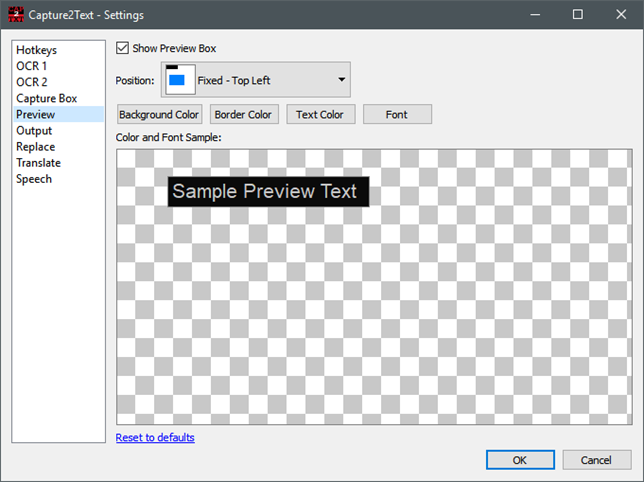
Task: Close the Settings window
Action: pos(621,15)
